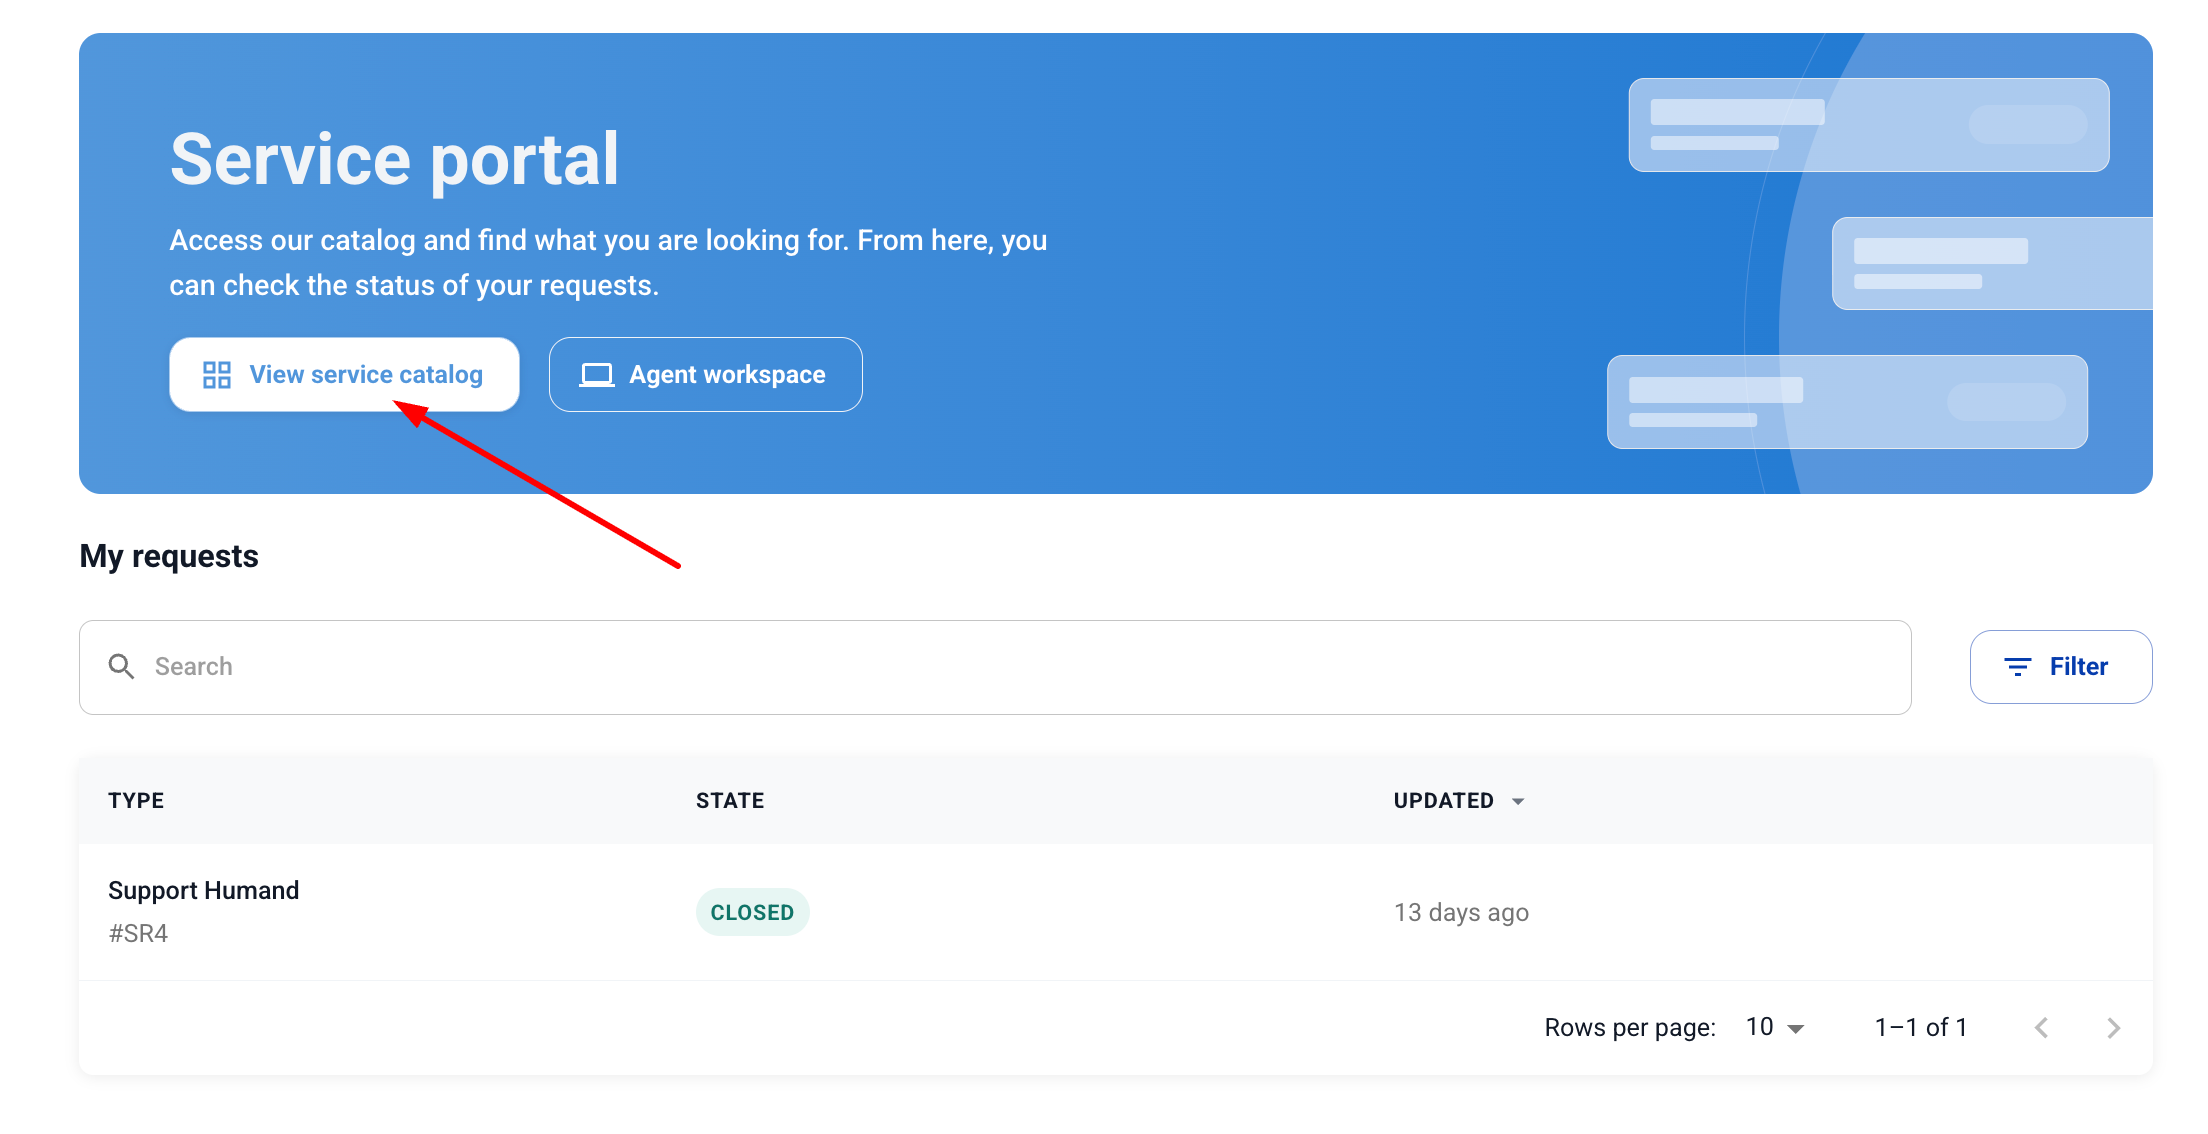This screenshot has height=1134, width=2208.
Task: Open the Support Humand request
Action: 203,891
